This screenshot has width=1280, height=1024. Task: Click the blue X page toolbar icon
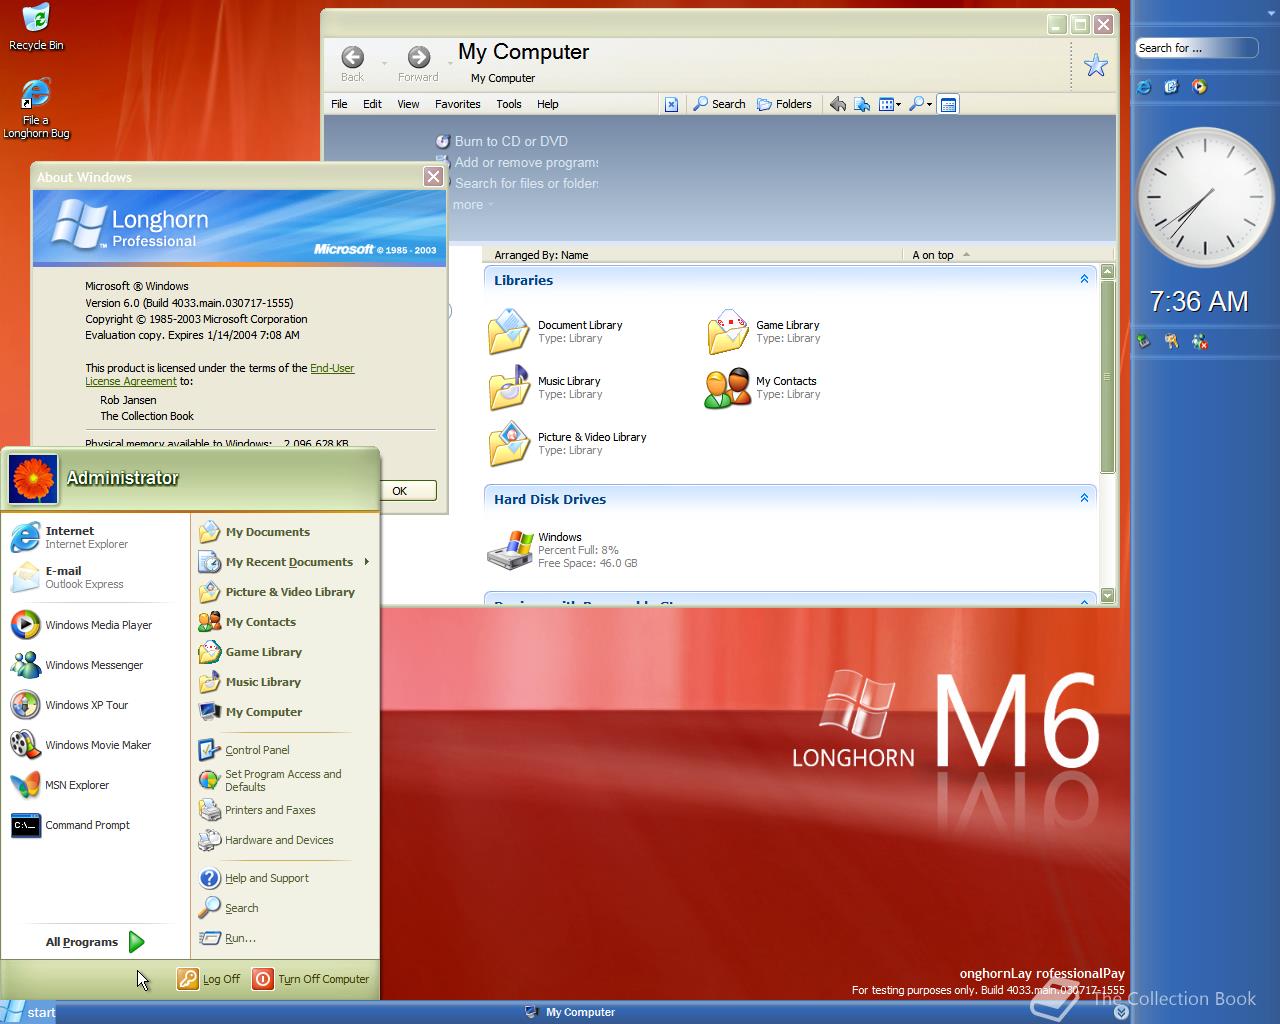point(671,104)
